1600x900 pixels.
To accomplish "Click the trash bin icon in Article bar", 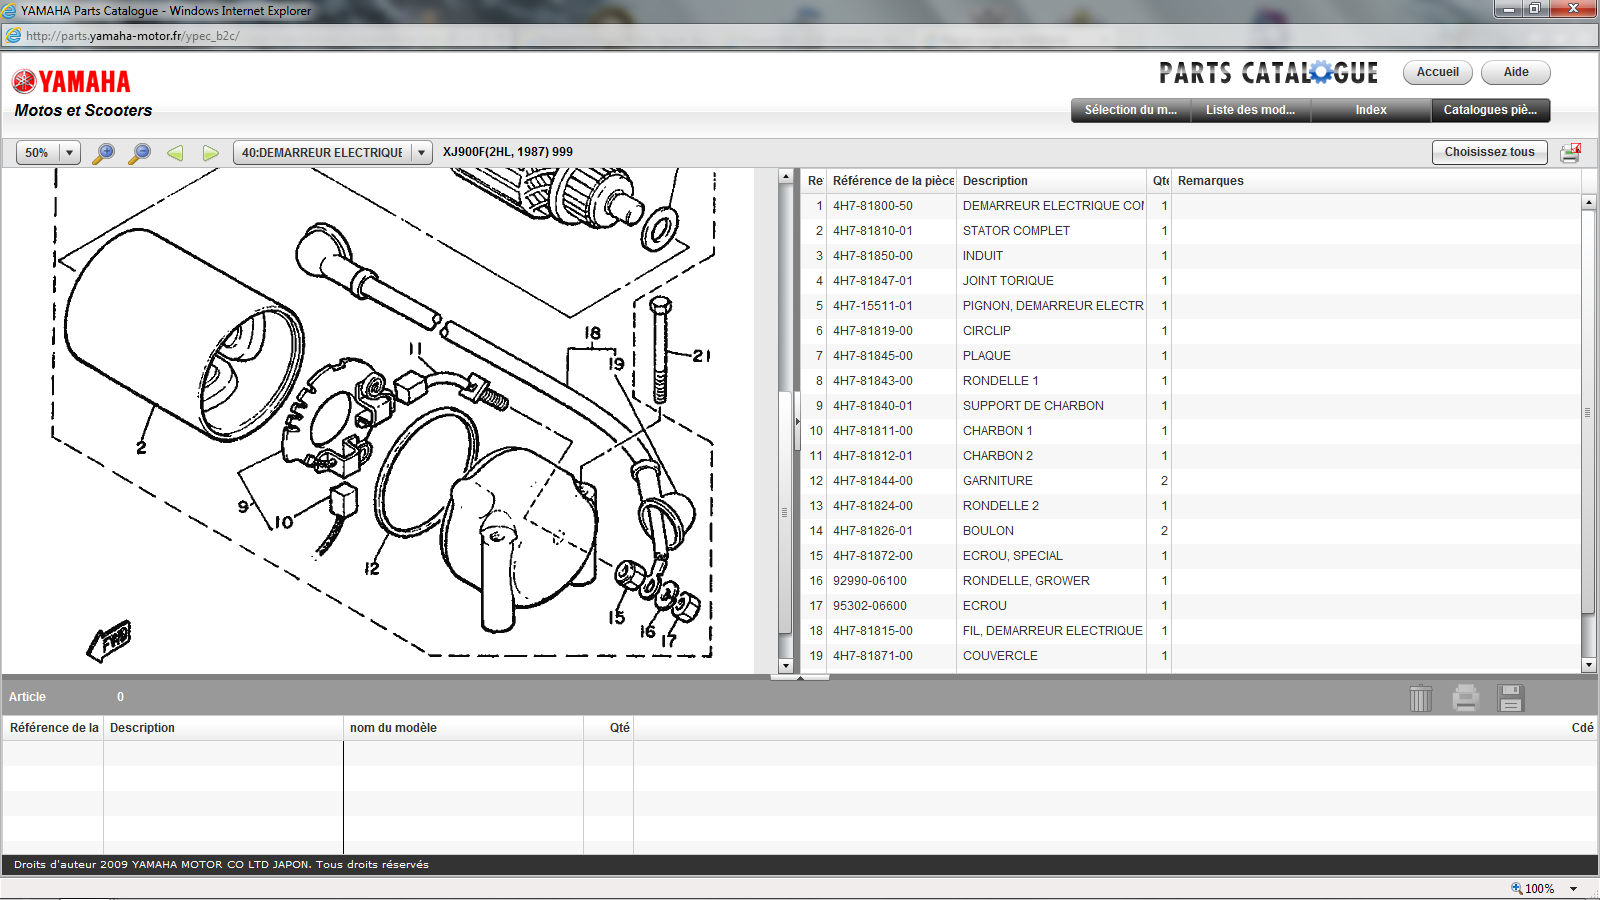I will click(x=1420, y=697).
